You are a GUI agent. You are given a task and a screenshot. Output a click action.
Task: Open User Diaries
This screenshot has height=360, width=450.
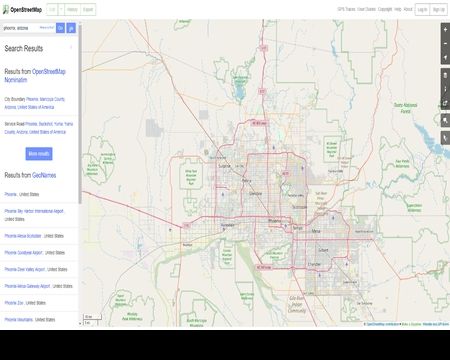point(366,9)
